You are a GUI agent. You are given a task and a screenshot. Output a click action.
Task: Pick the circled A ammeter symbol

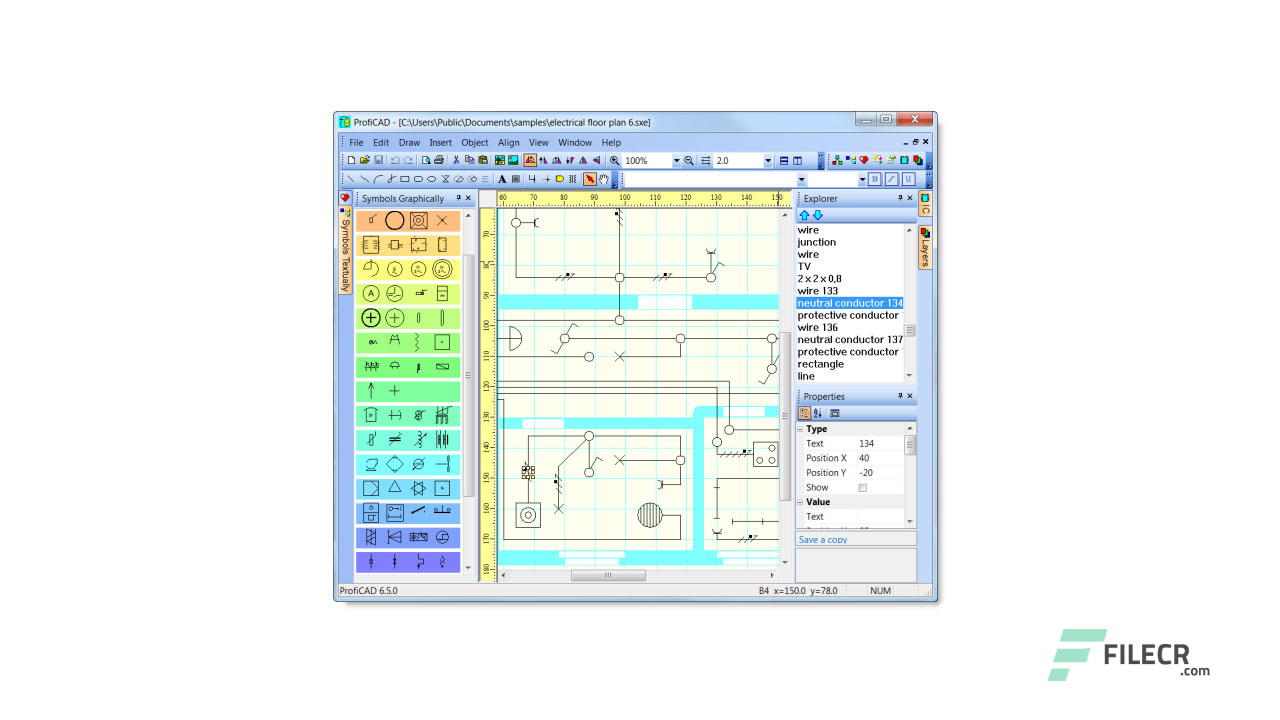pos(371,293)
